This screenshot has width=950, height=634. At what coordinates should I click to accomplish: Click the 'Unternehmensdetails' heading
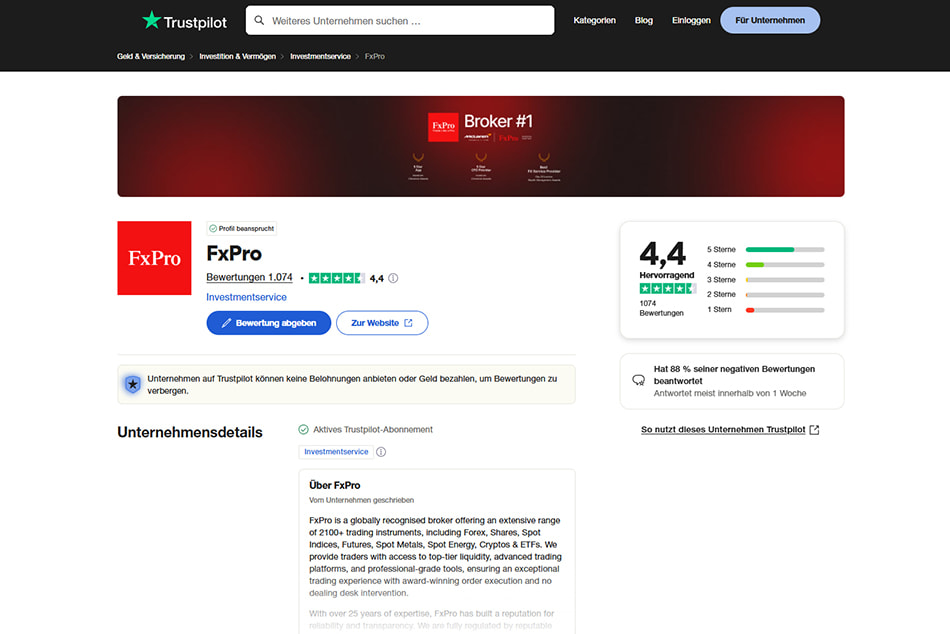tap(190, 432)
